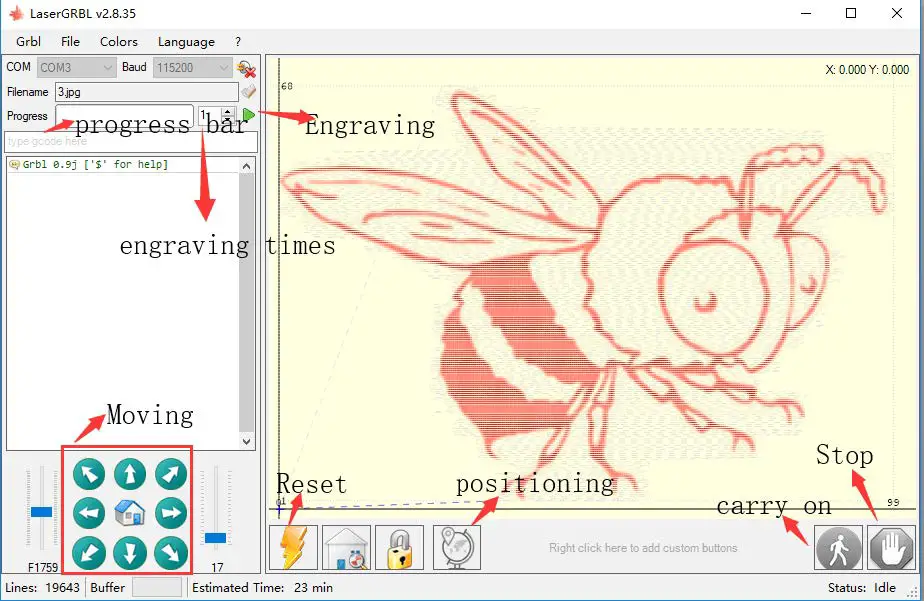Click the jog speed slider F1759
924x601 pixels.
tap(41, 511)
